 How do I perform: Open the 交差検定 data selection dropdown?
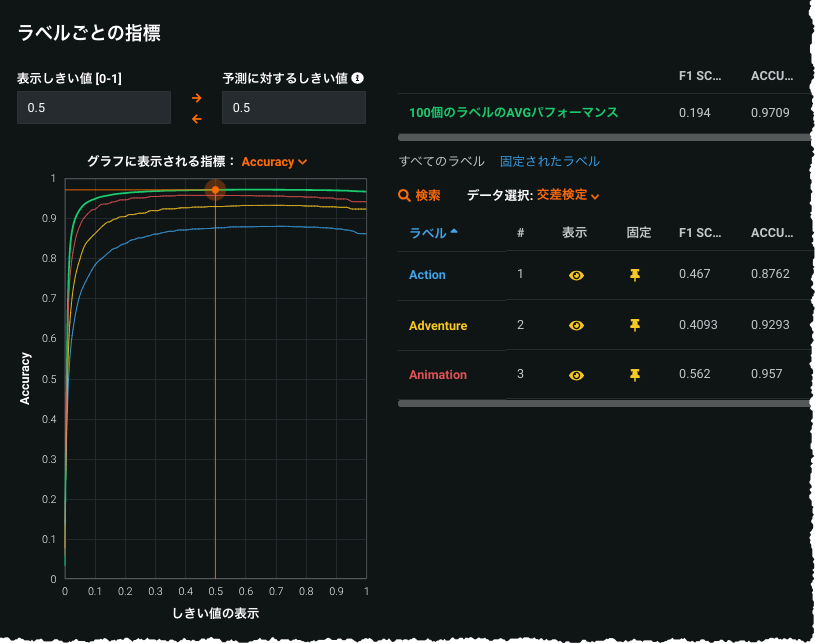tap(568, 196)
